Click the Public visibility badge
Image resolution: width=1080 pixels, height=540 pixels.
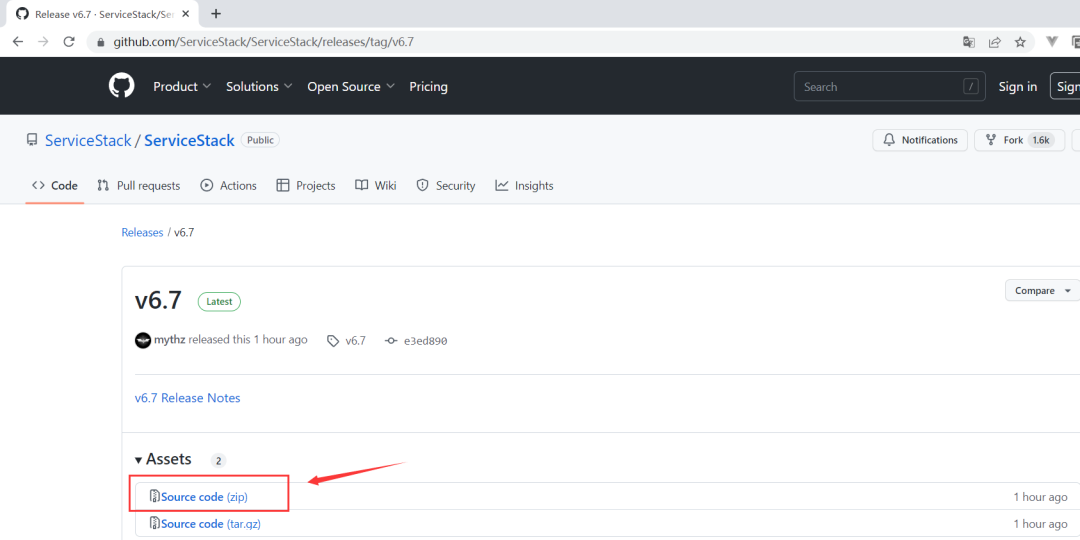[x=260, y=140]
